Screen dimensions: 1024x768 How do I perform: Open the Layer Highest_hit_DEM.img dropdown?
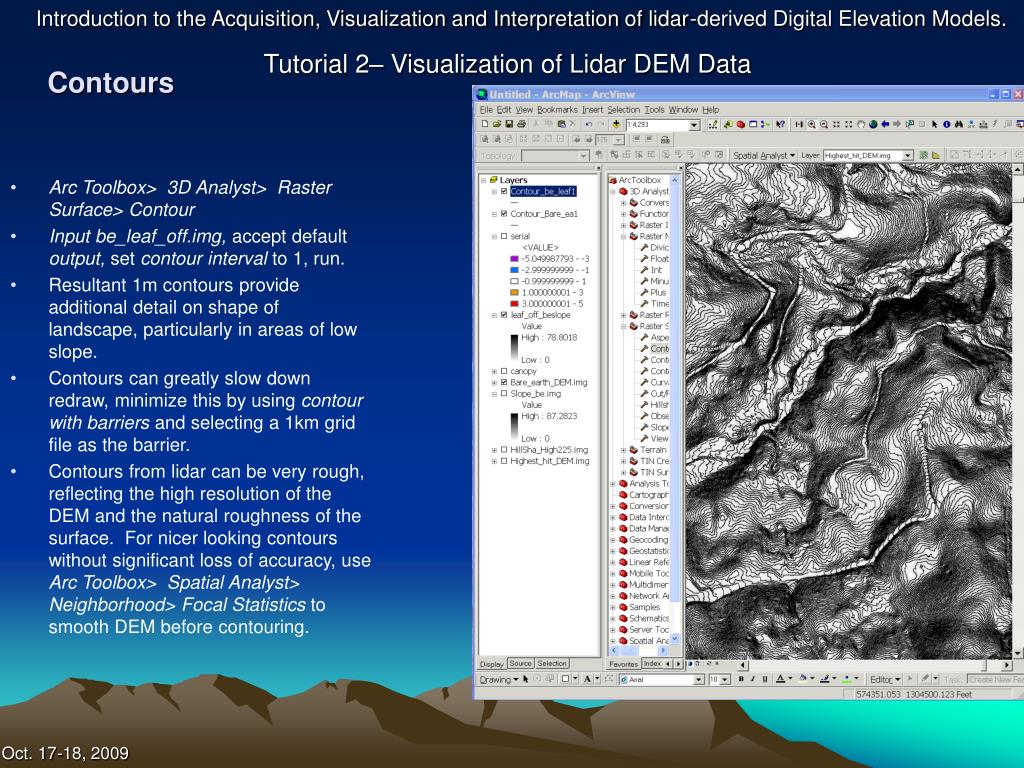pos(908,155)
